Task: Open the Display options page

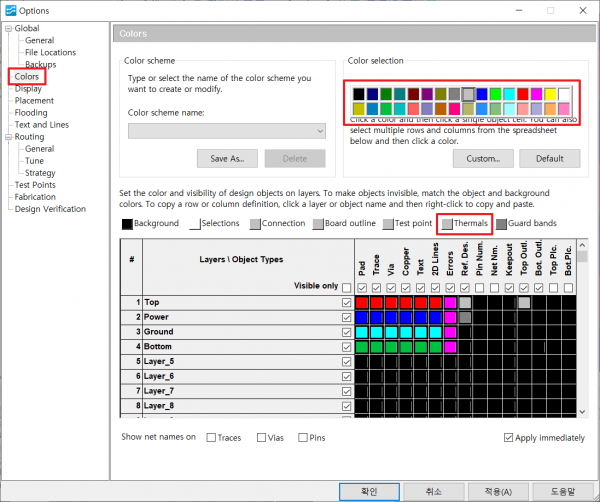Action: [28, 88]
